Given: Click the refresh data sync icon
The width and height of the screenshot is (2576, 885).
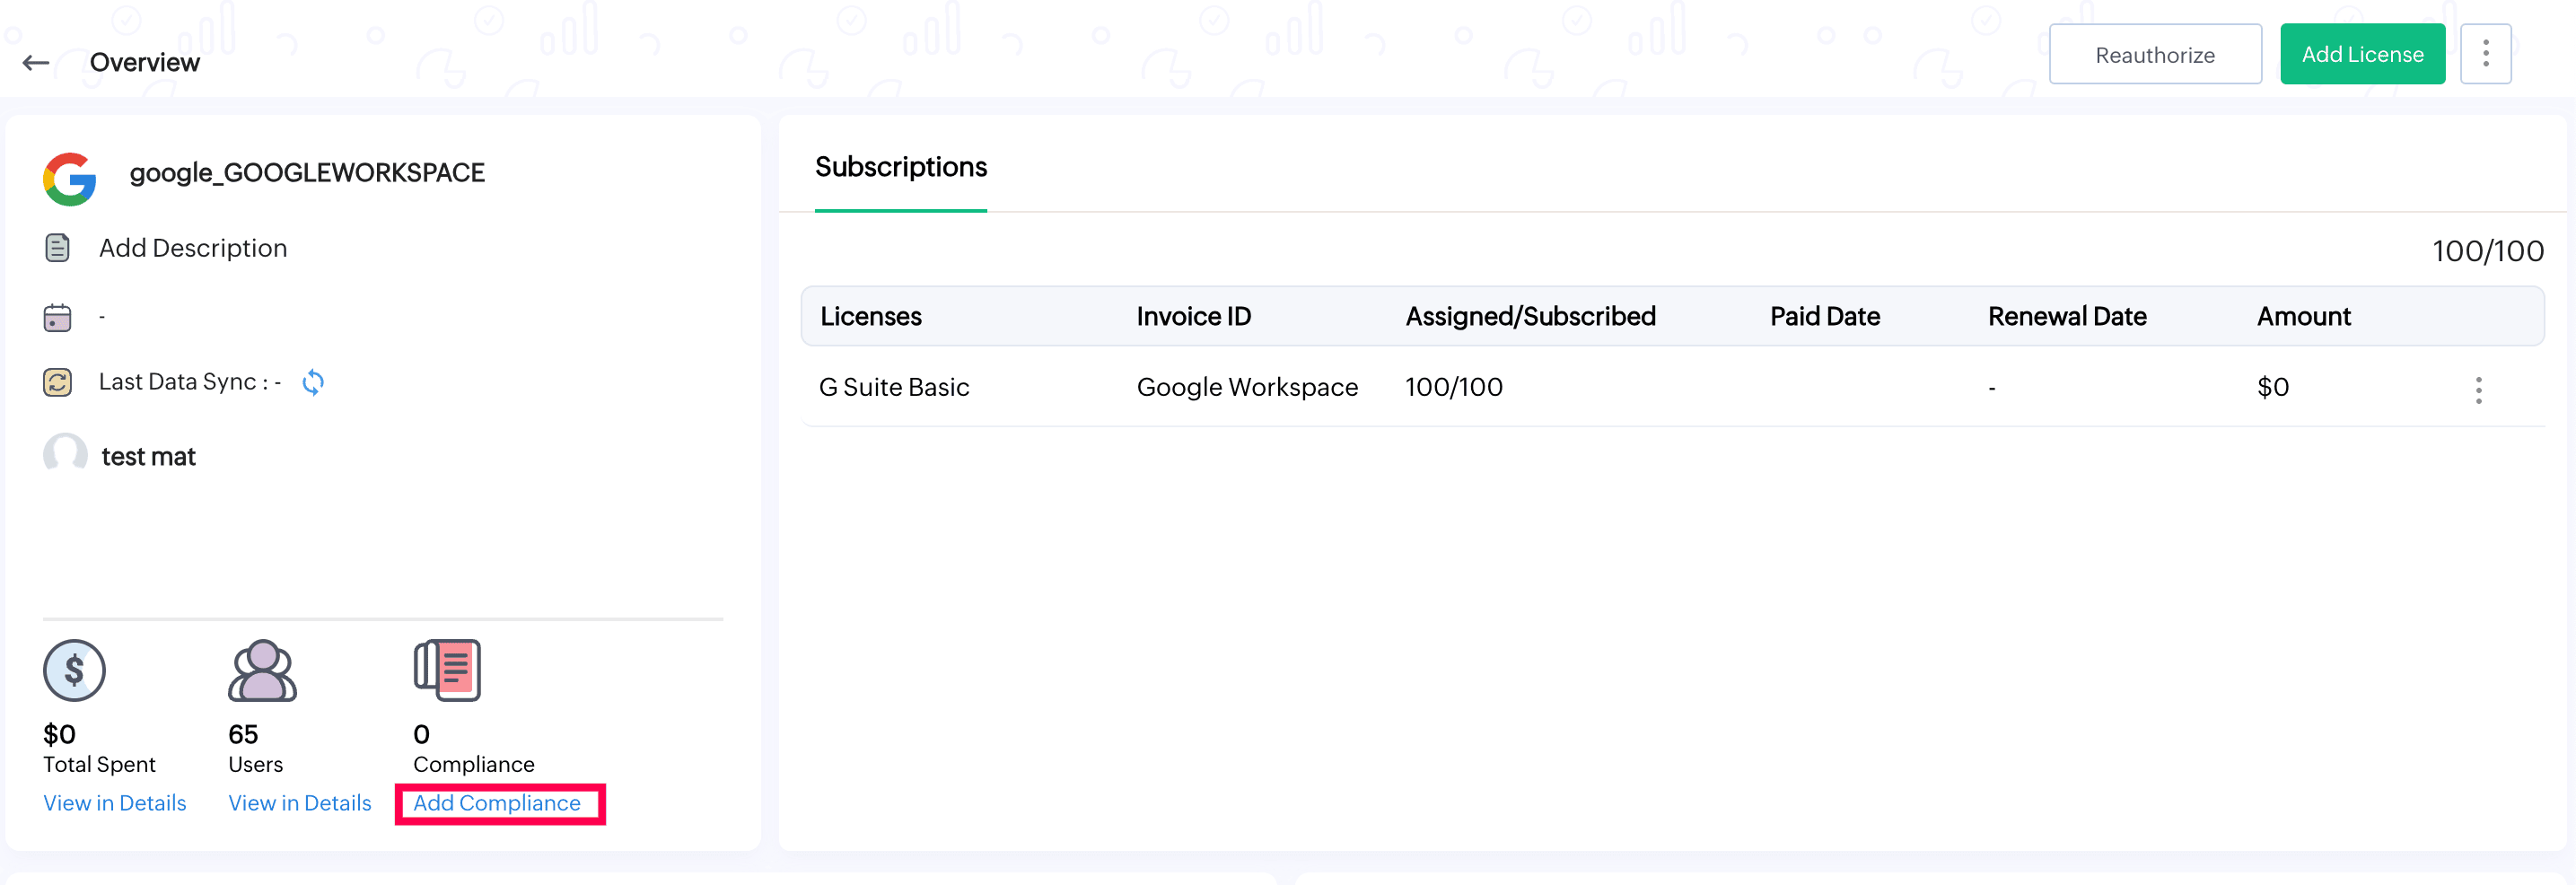Looking at the screenshot, I should (x=313, y=382).
